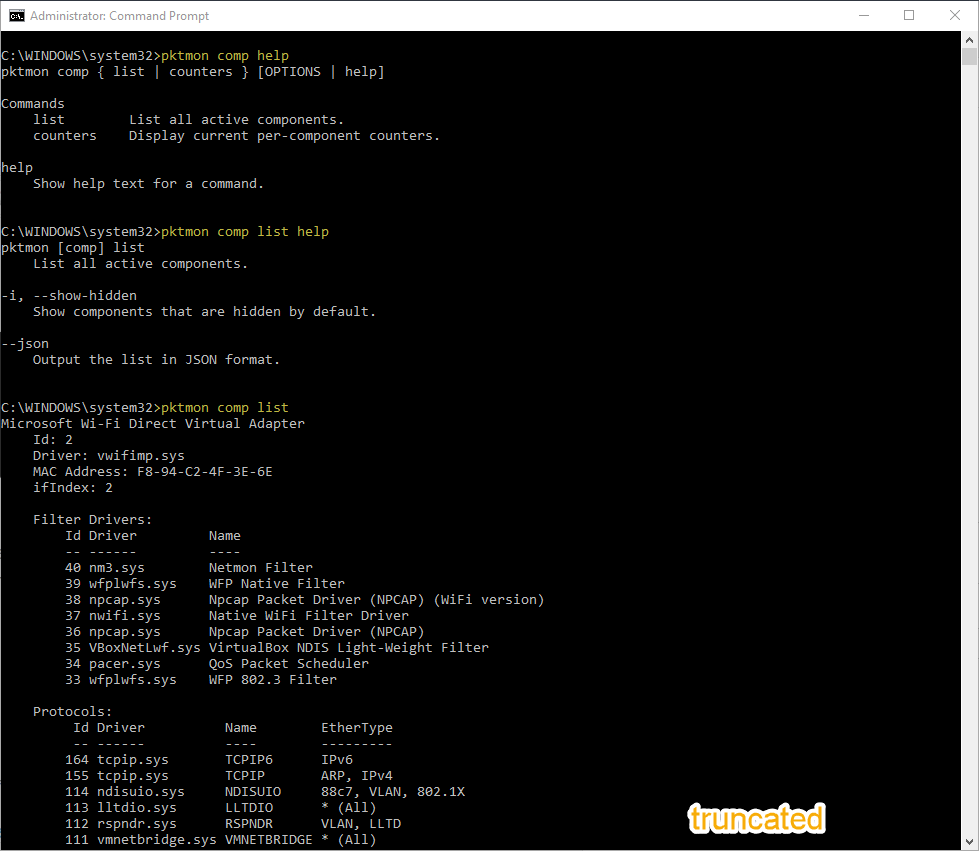Click the 'vmnetbridge.sys' protocol driver entry
The height and width of the screenshot is (851, 979).
(x=156, y=840)
